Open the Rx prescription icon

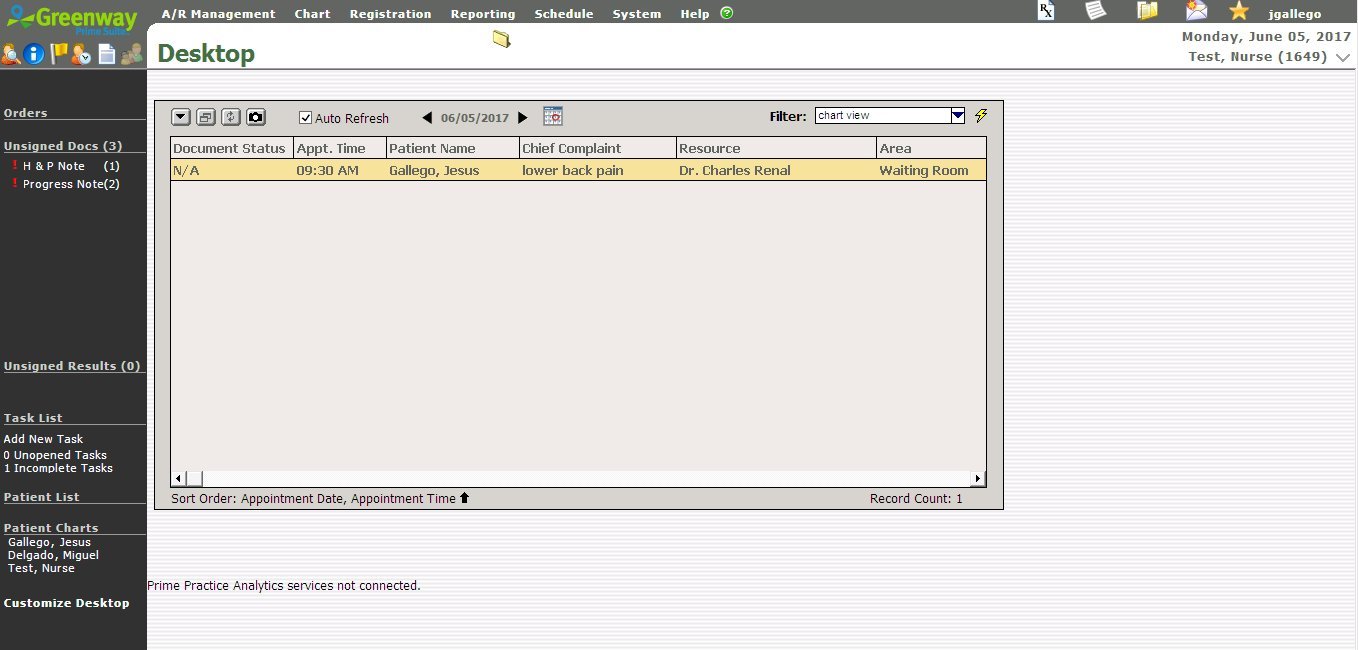[x=1046, y=11]
